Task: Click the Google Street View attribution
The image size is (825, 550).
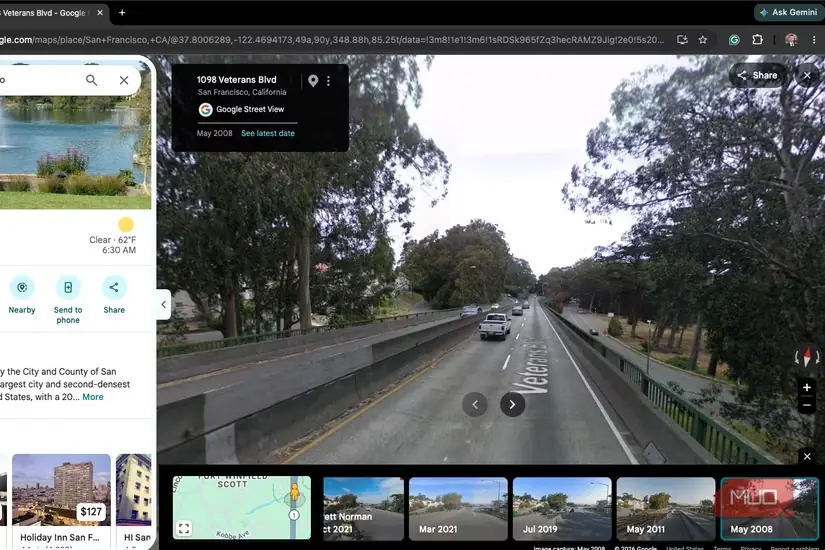Action: click(242, 109)
